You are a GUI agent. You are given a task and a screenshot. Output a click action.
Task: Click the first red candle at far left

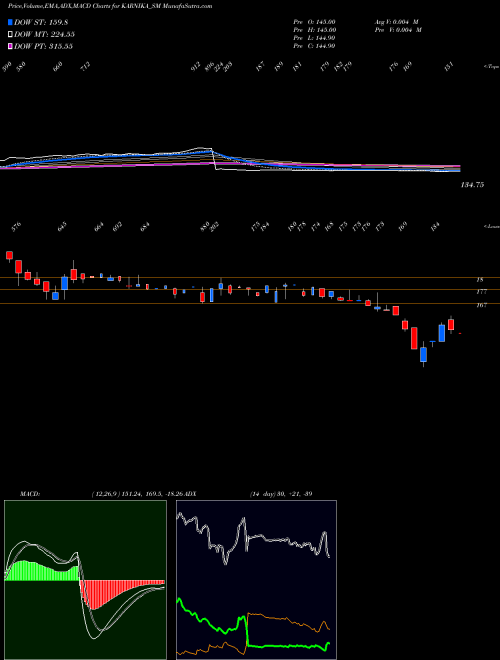tap(9, 255)
